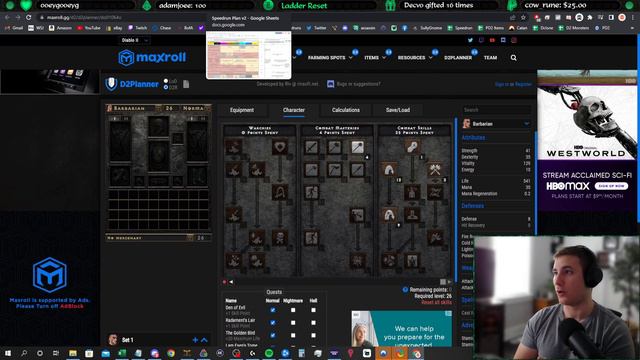The image size is (640, 360).
Task: Select the Find Item skill icon
Action: pyautogui.click(x=280, y=192)
